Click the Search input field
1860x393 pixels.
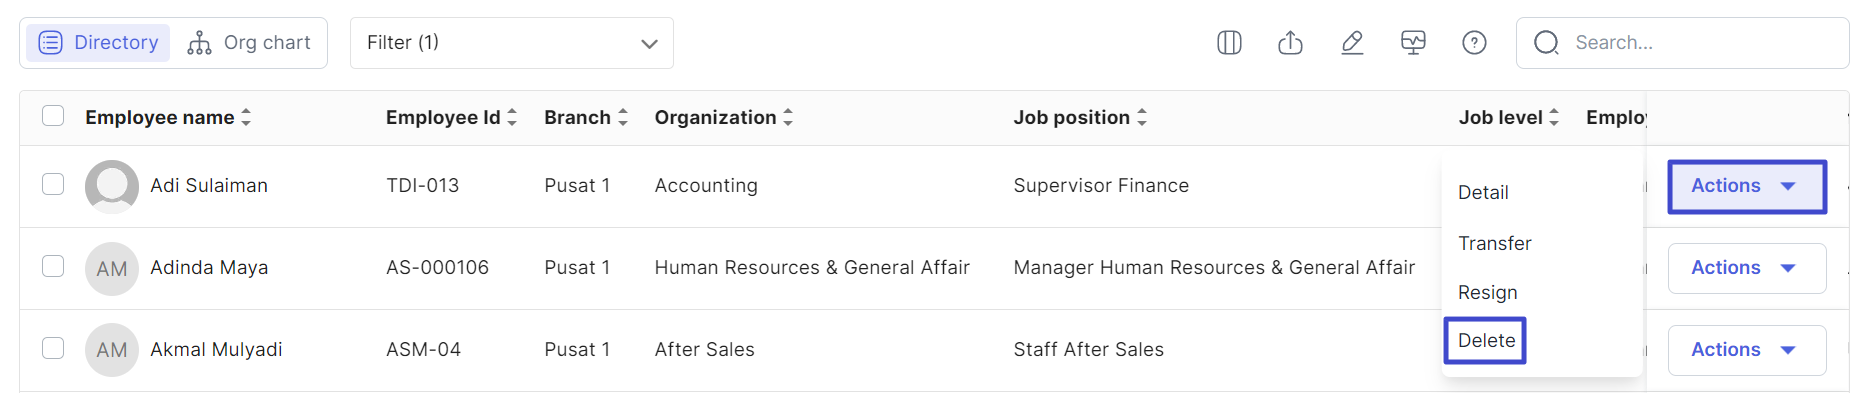[x=1682, y=43]
